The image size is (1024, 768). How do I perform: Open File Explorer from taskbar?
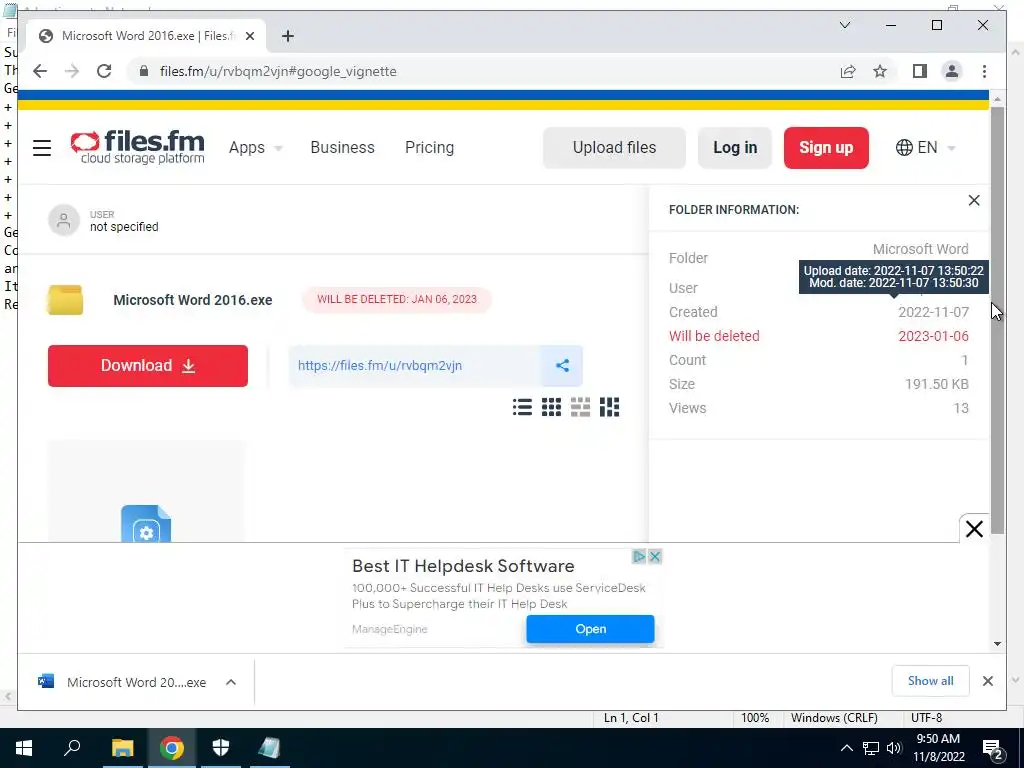tap(122, 748)
